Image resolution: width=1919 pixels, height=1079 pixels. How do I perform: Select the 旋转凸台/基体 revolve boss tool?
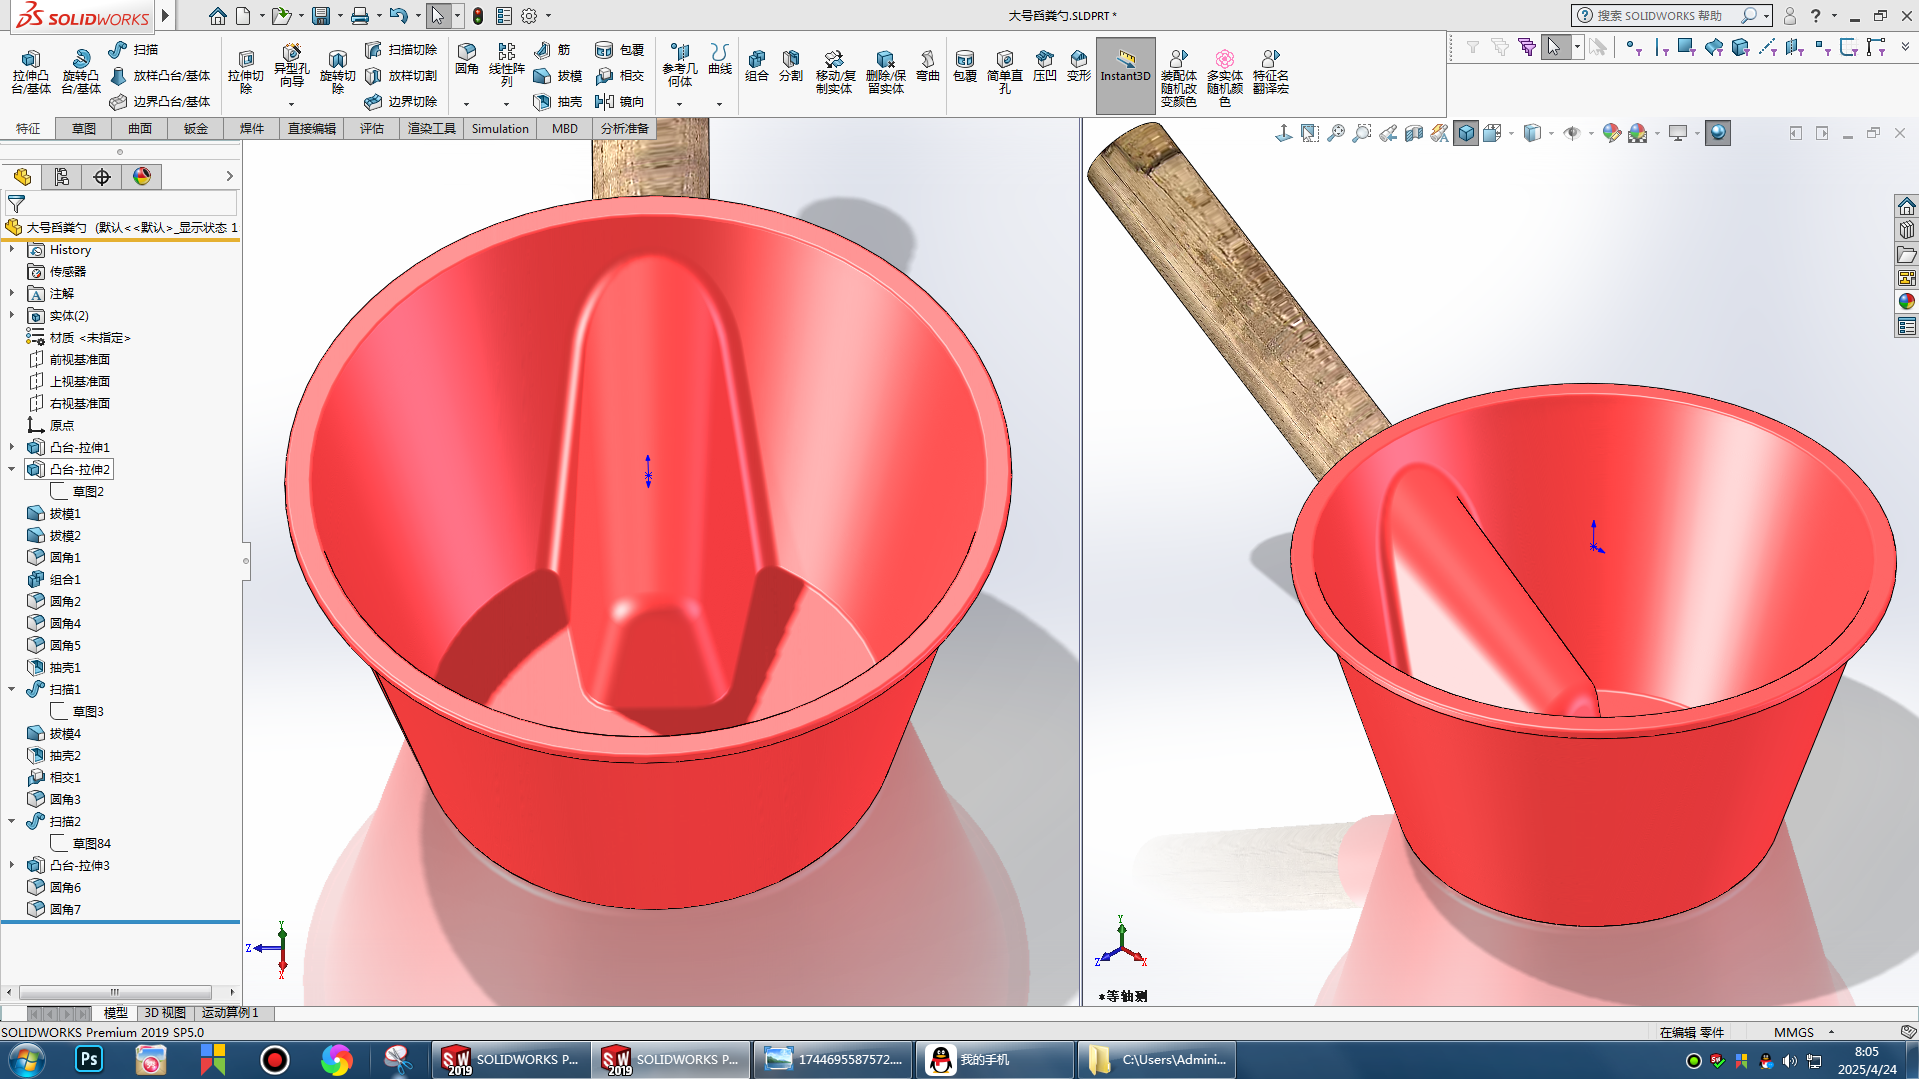80,72
